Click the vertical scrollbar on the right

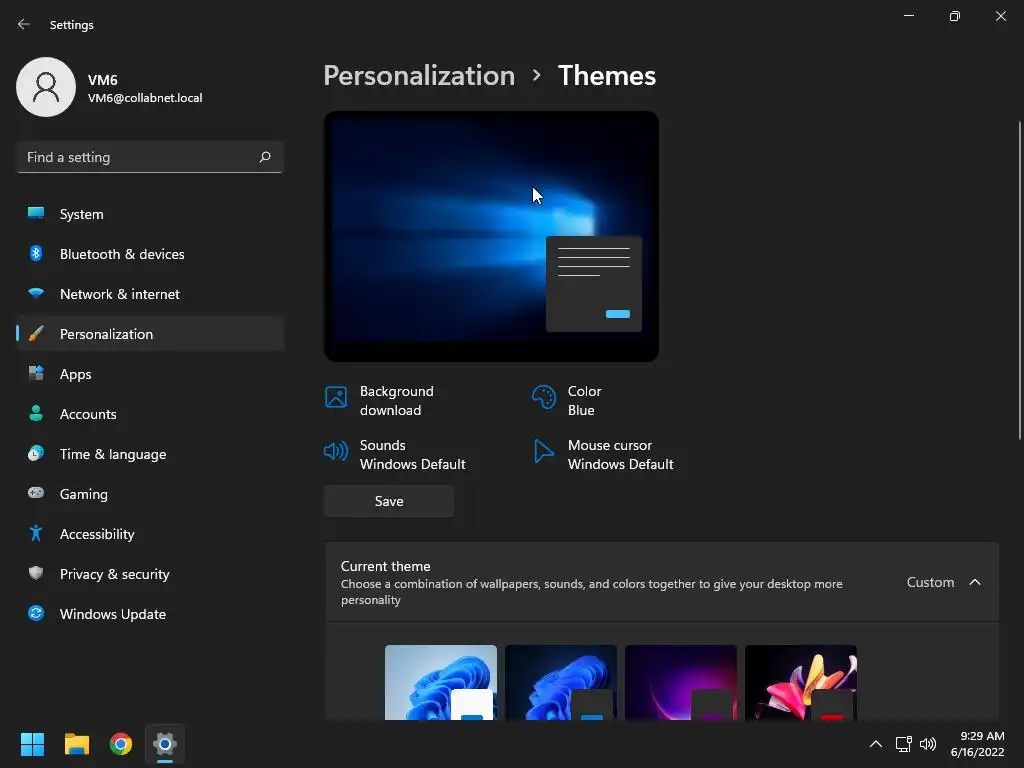[1019, 281]
